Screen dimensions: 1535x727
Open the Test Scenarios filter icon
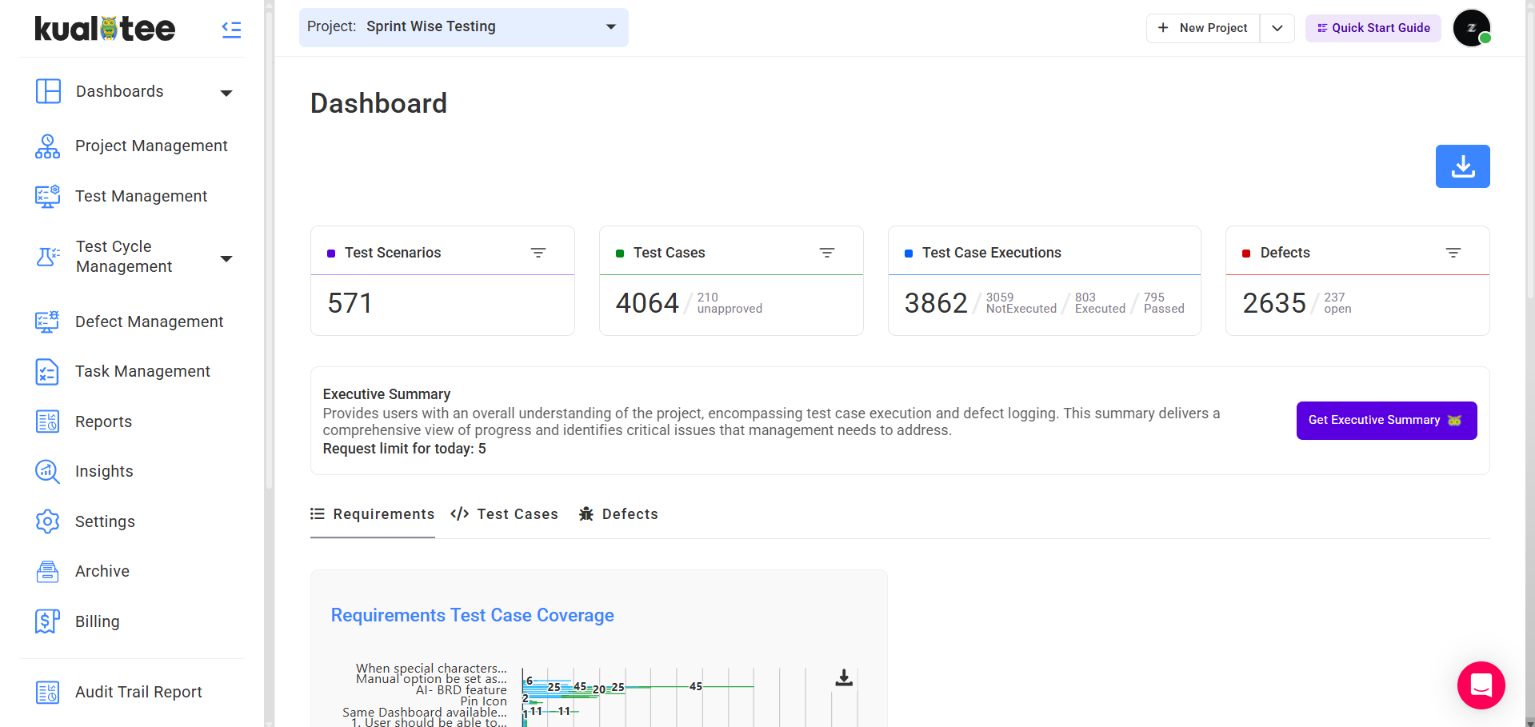(538, 253)
